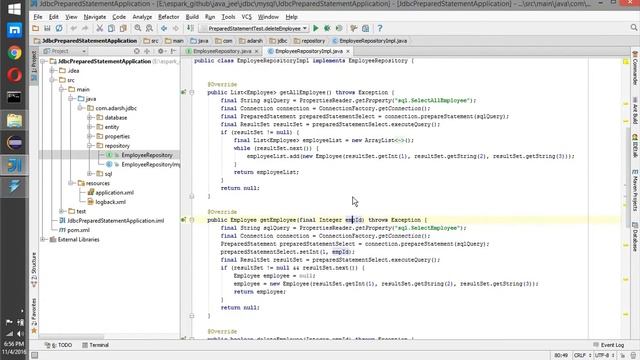640x360 pixels.
Task: Click Run with Coverage icon
Action: 339,29
